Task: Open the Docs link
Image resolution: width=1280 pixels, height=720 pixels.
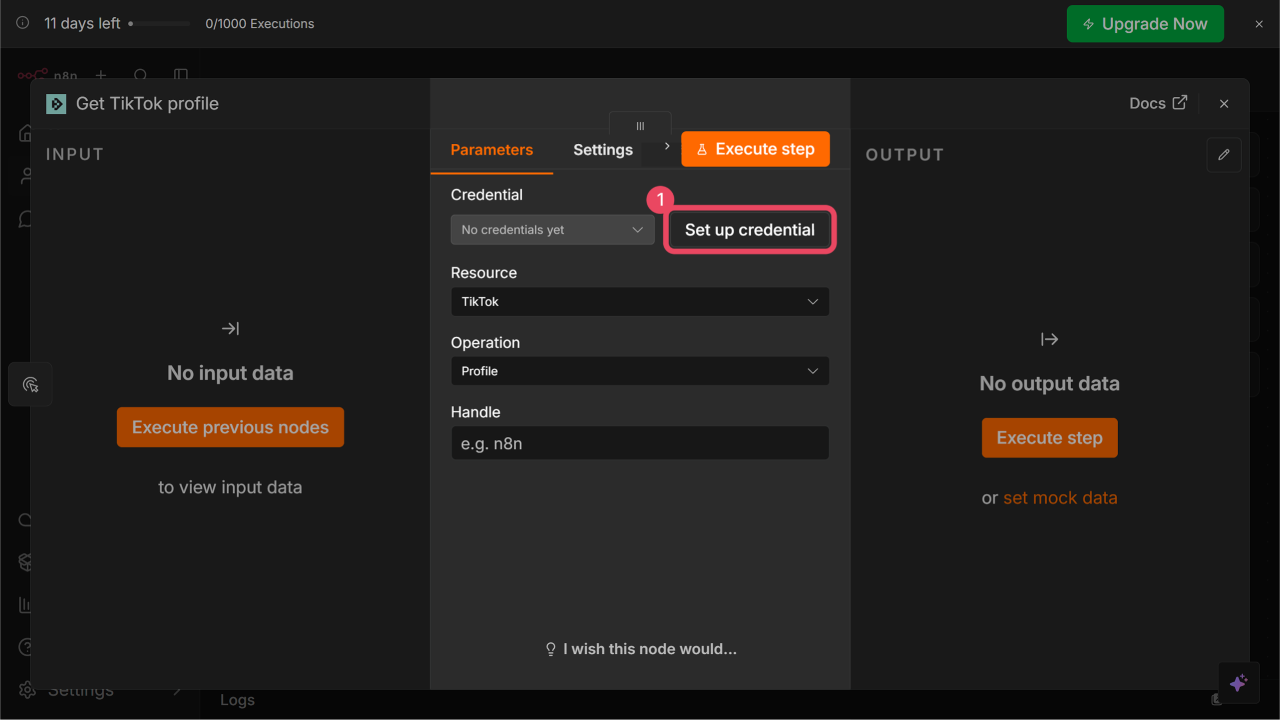Action: point(1158,103)
